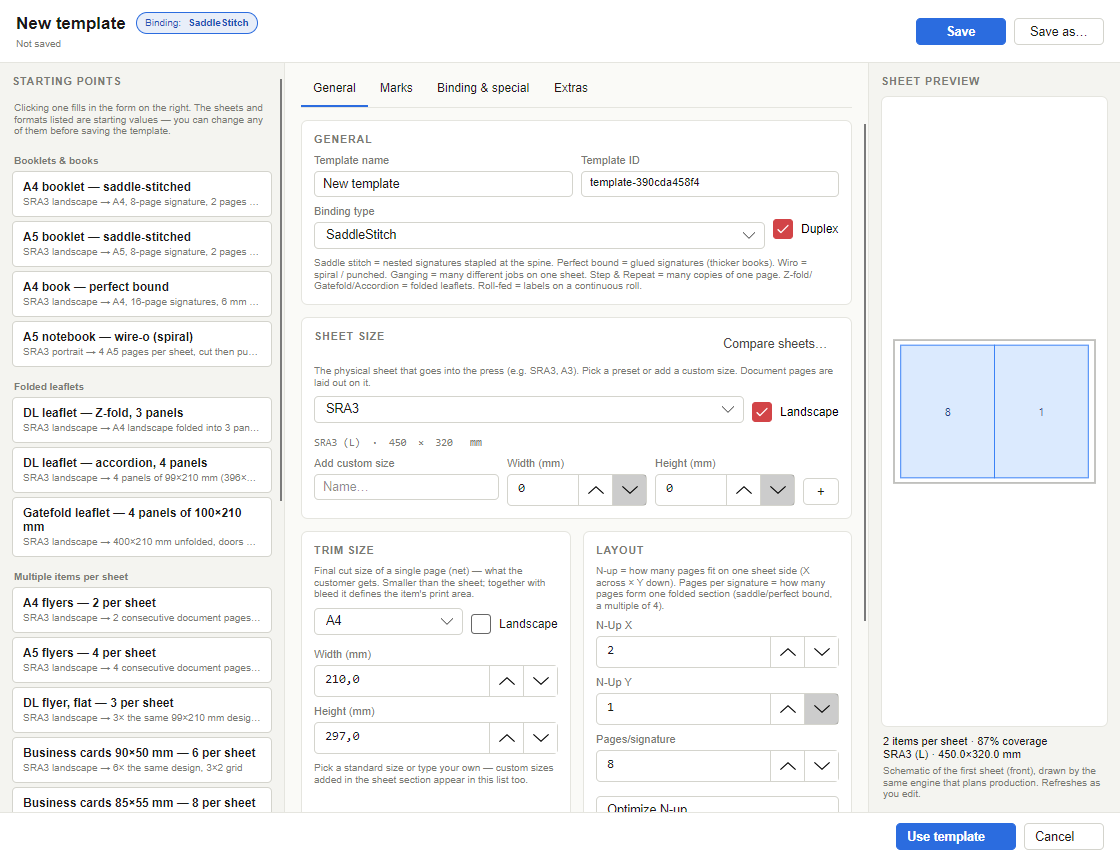Increase Pages/signature value
Viewport: 1120px width, 860px height.
[x=788, y=766]
